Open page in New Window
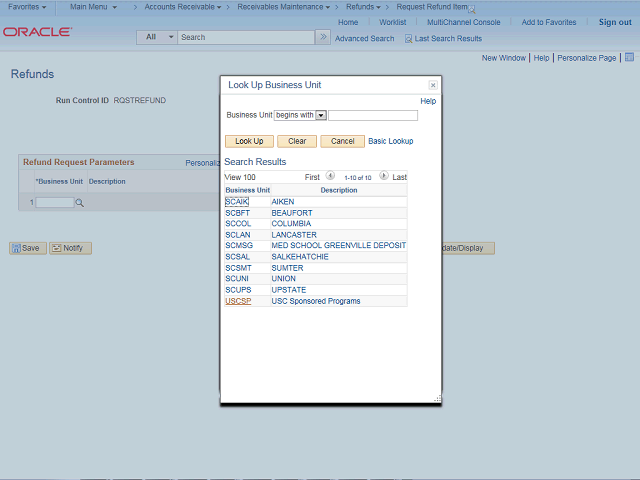Screen dimensions: 640x480 pos(504,58)
